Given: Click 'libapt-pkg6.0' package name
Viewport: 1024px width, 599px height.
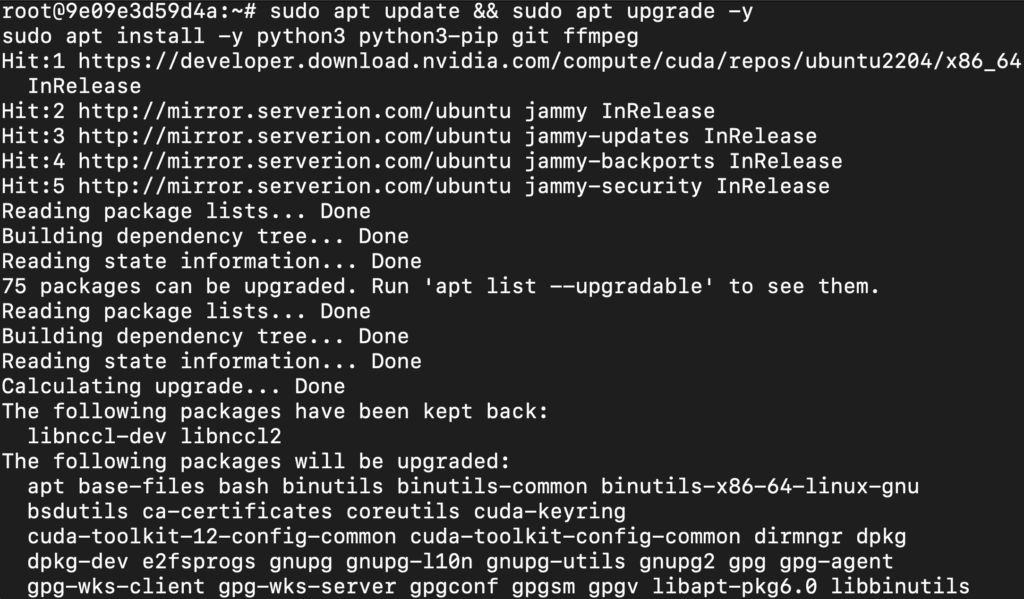Looking at the screenshot, I should pos(735,587).
